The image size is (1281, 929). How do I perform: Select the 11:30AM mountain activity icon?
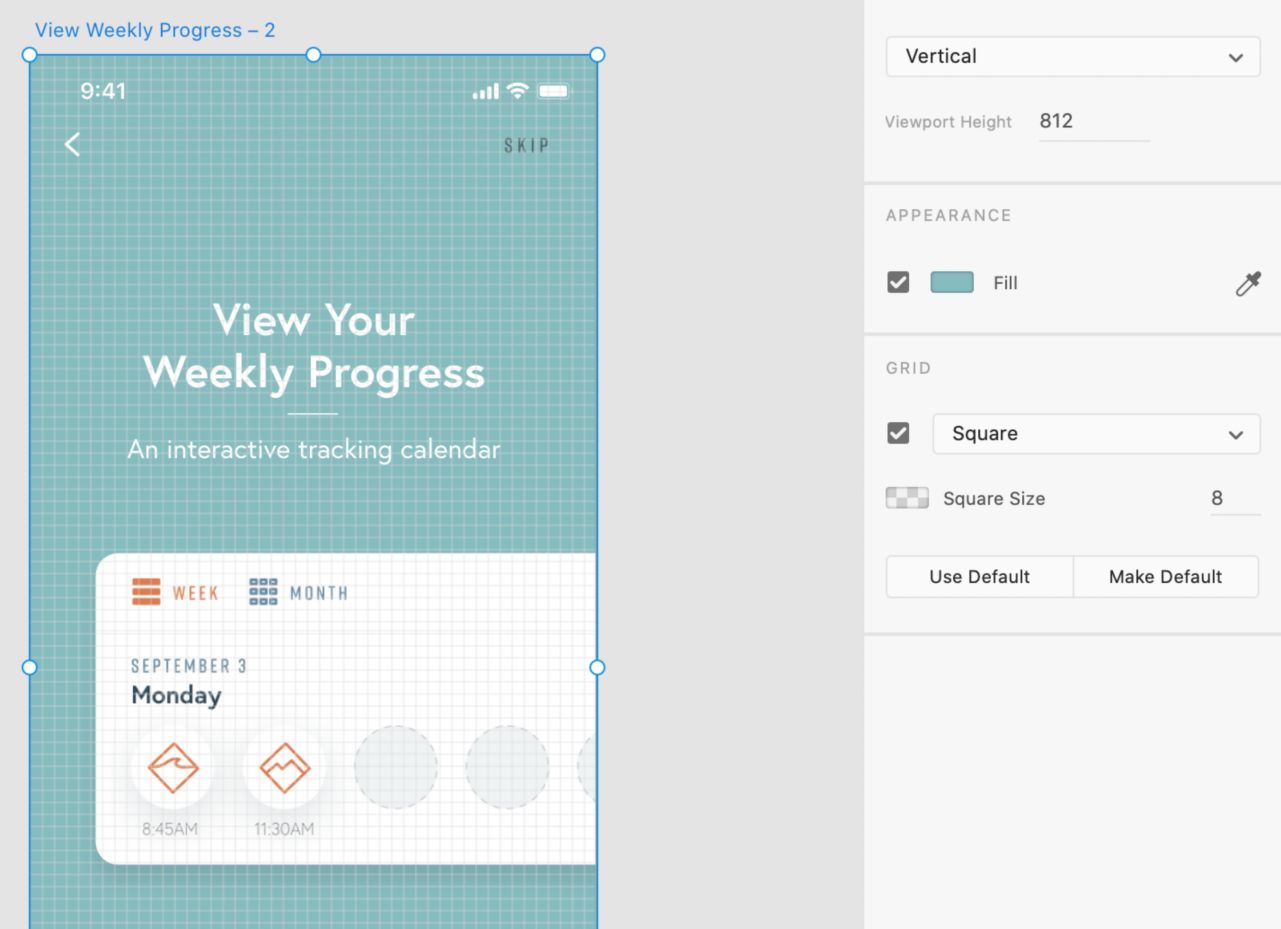click(x=285, y=768)
